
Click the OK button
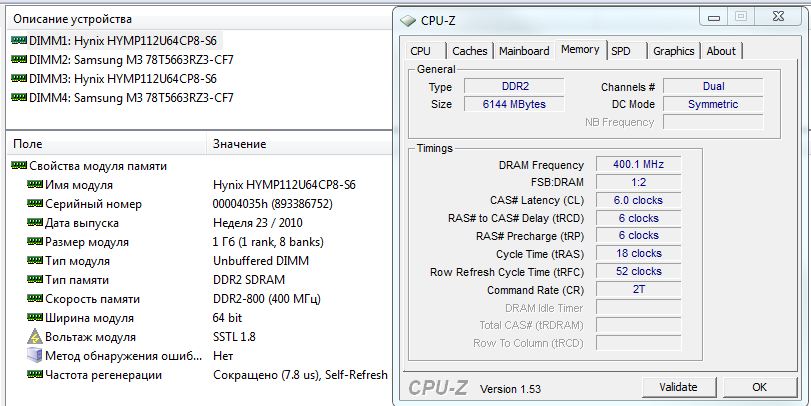759,387
